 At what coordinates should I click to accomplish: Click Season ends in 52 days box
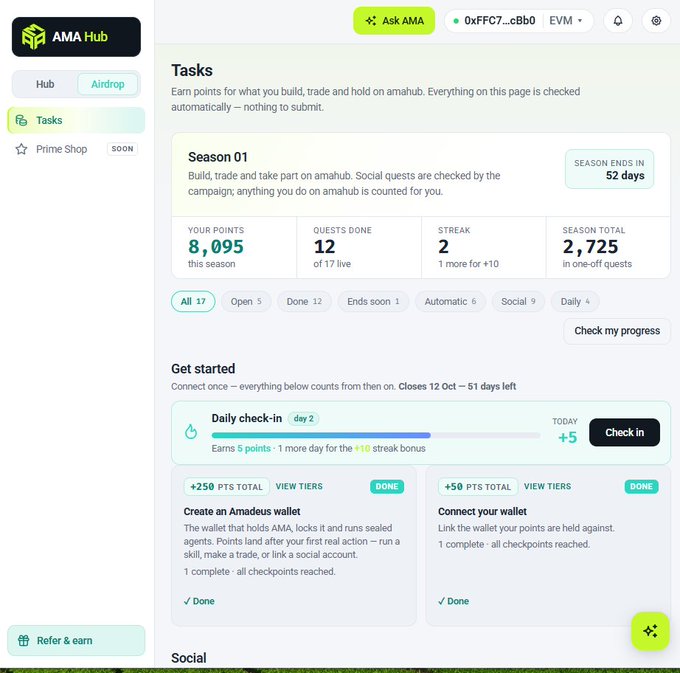pyautogui.click(x=609, y=169)
